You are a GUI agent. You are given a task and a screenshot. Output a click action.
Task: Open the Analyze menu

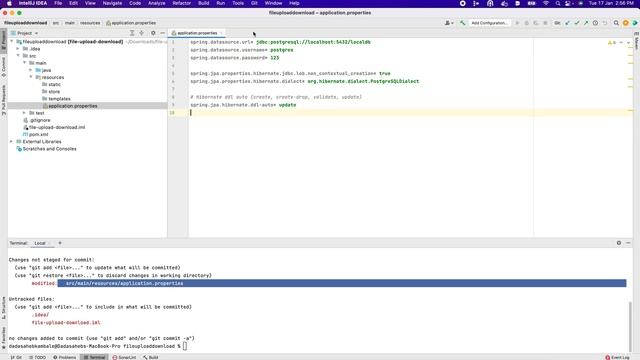[x=156, y=3]
